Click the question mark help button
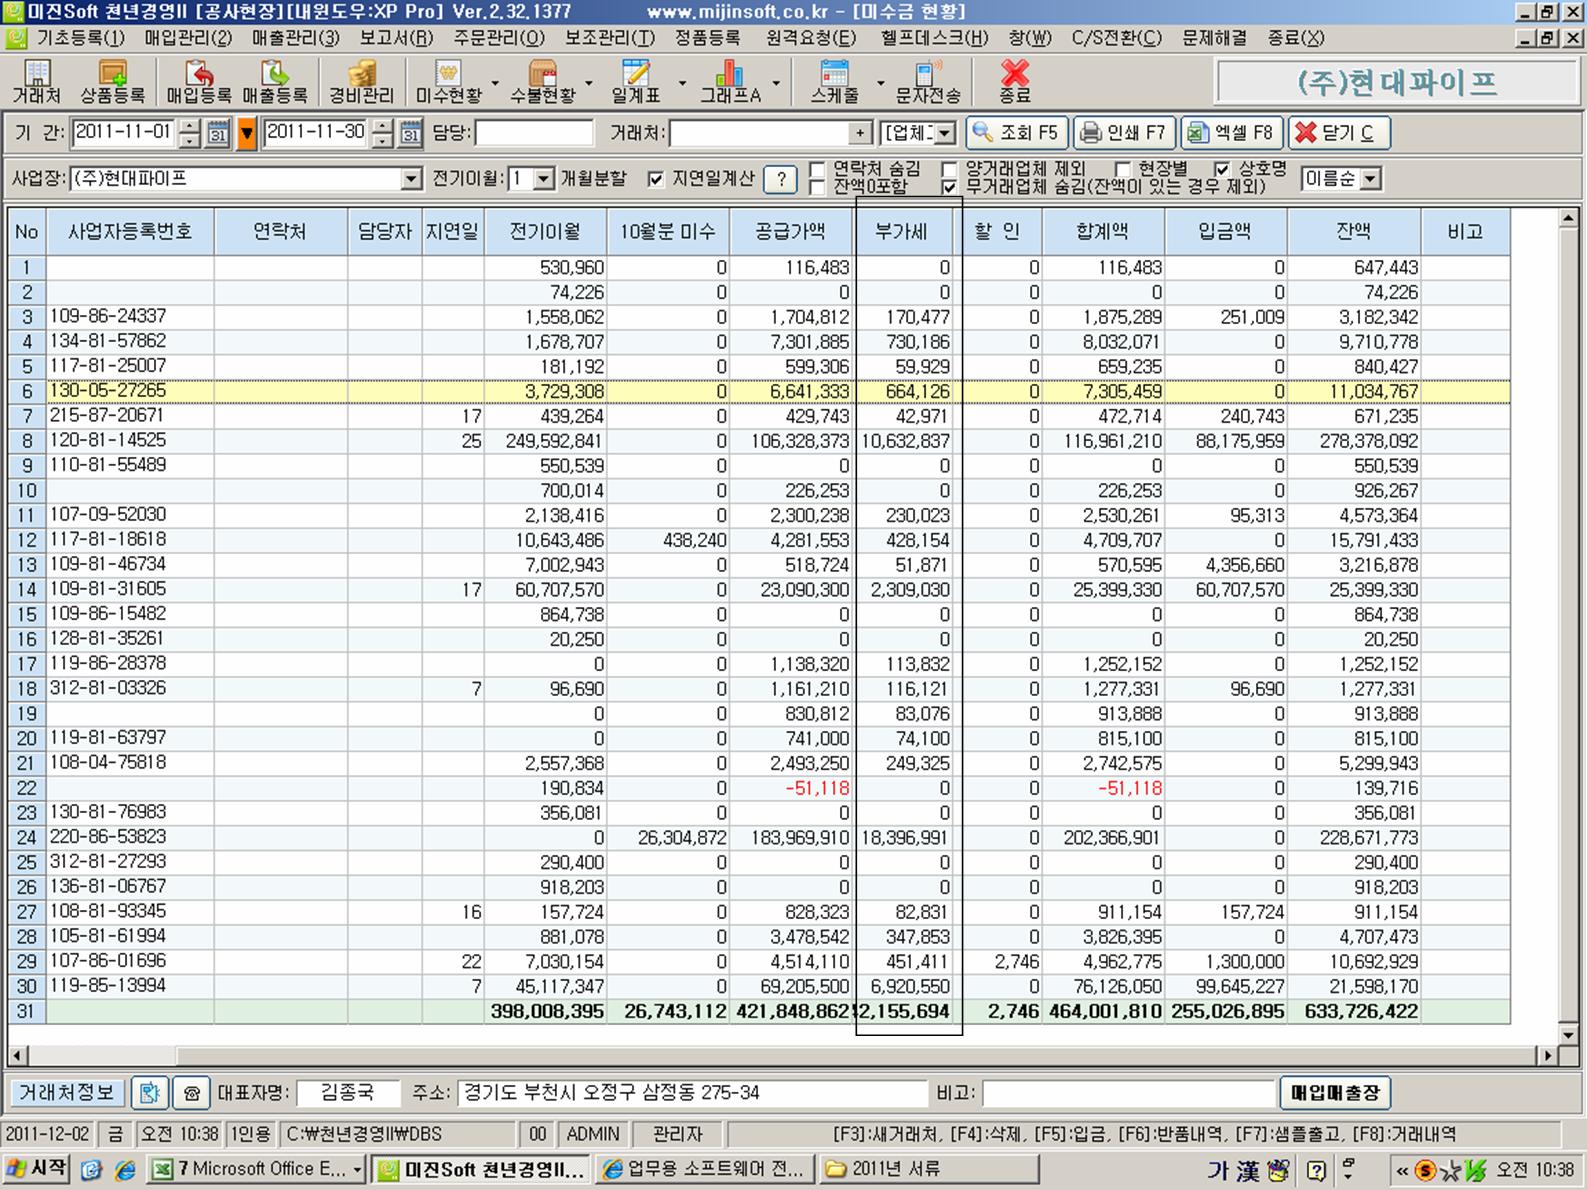This screenshot has width=1587, height=1190. tap(780, 179)
